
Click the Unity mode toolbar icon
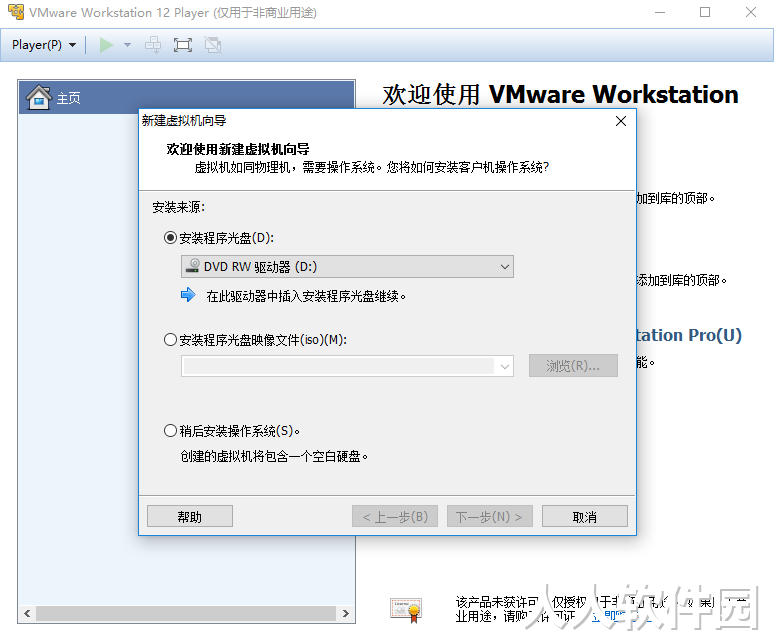coord(213,45)
